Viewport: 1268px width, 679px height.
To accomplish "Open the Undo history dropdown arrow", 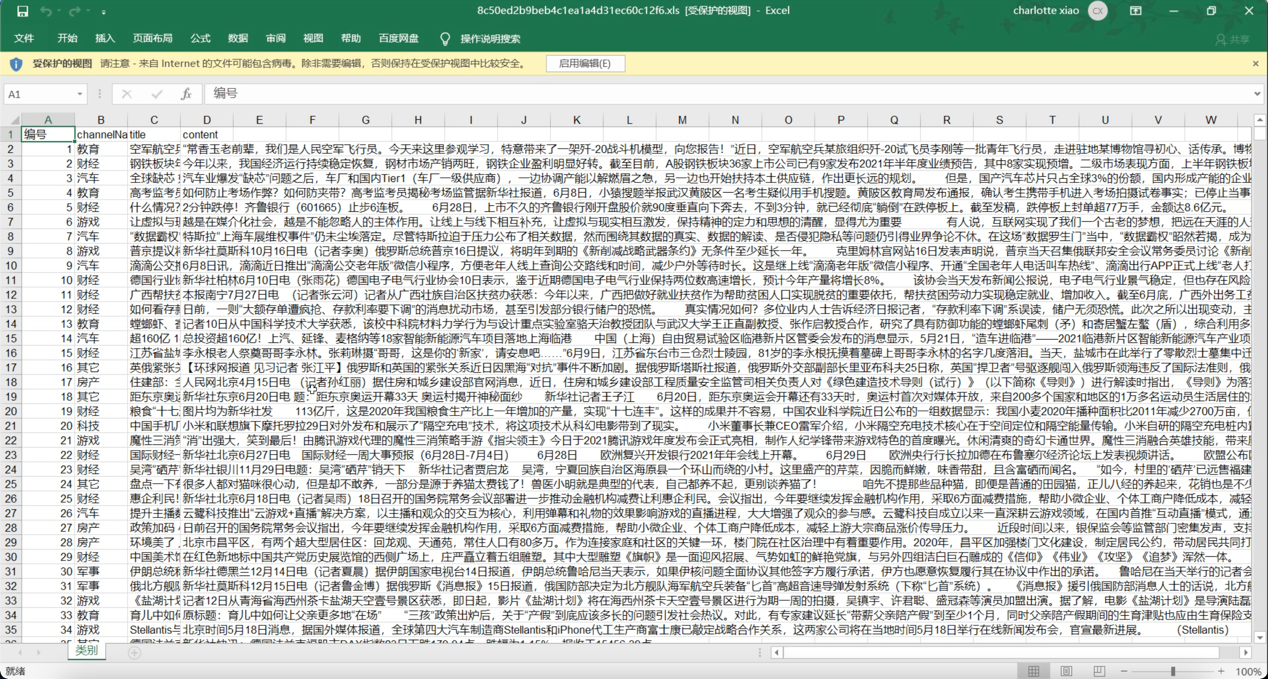I will (x=61, y=12).
